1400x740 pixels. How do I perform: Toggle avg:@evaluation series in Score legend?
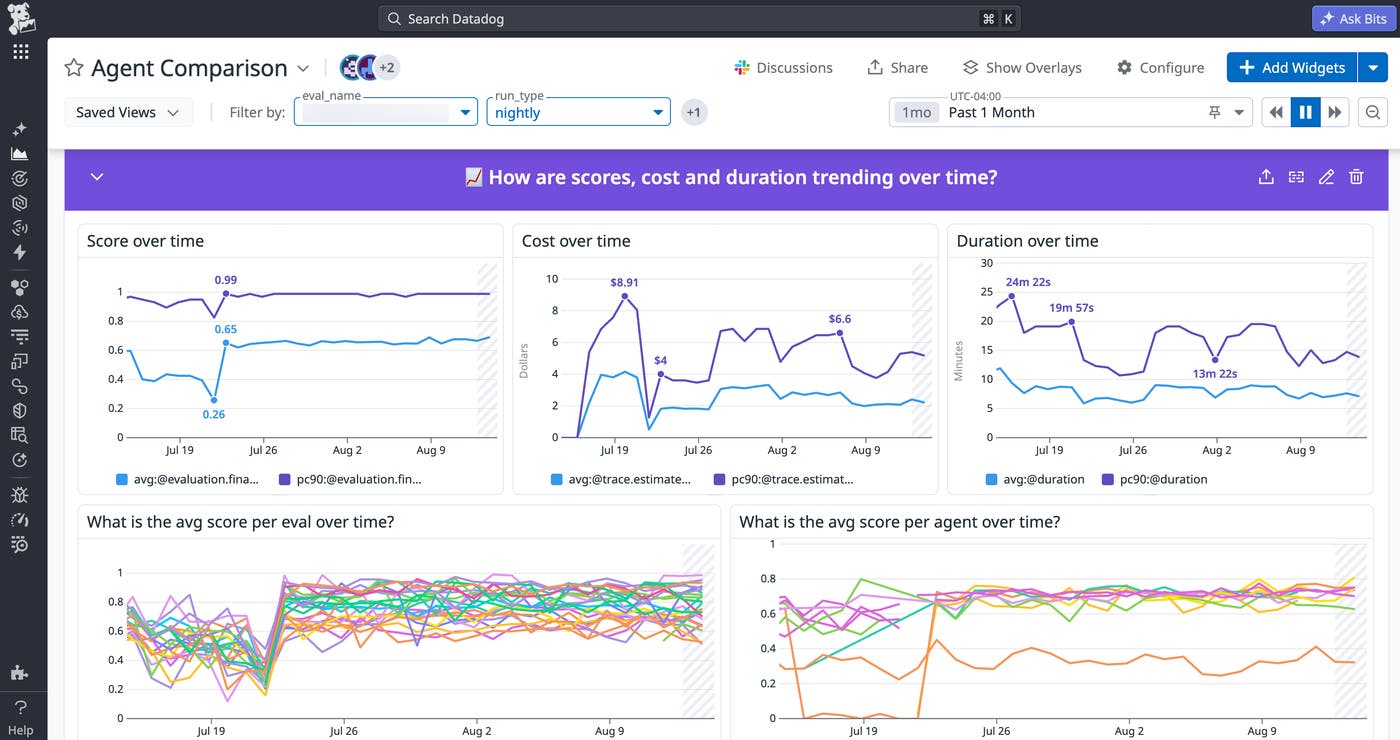pyautogui.click(x=188, y=479)
